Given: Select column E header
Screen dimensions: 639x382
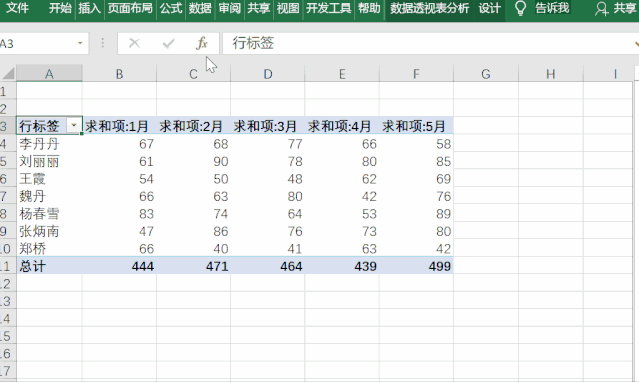Looking at the screenshot, I should 342,74.
